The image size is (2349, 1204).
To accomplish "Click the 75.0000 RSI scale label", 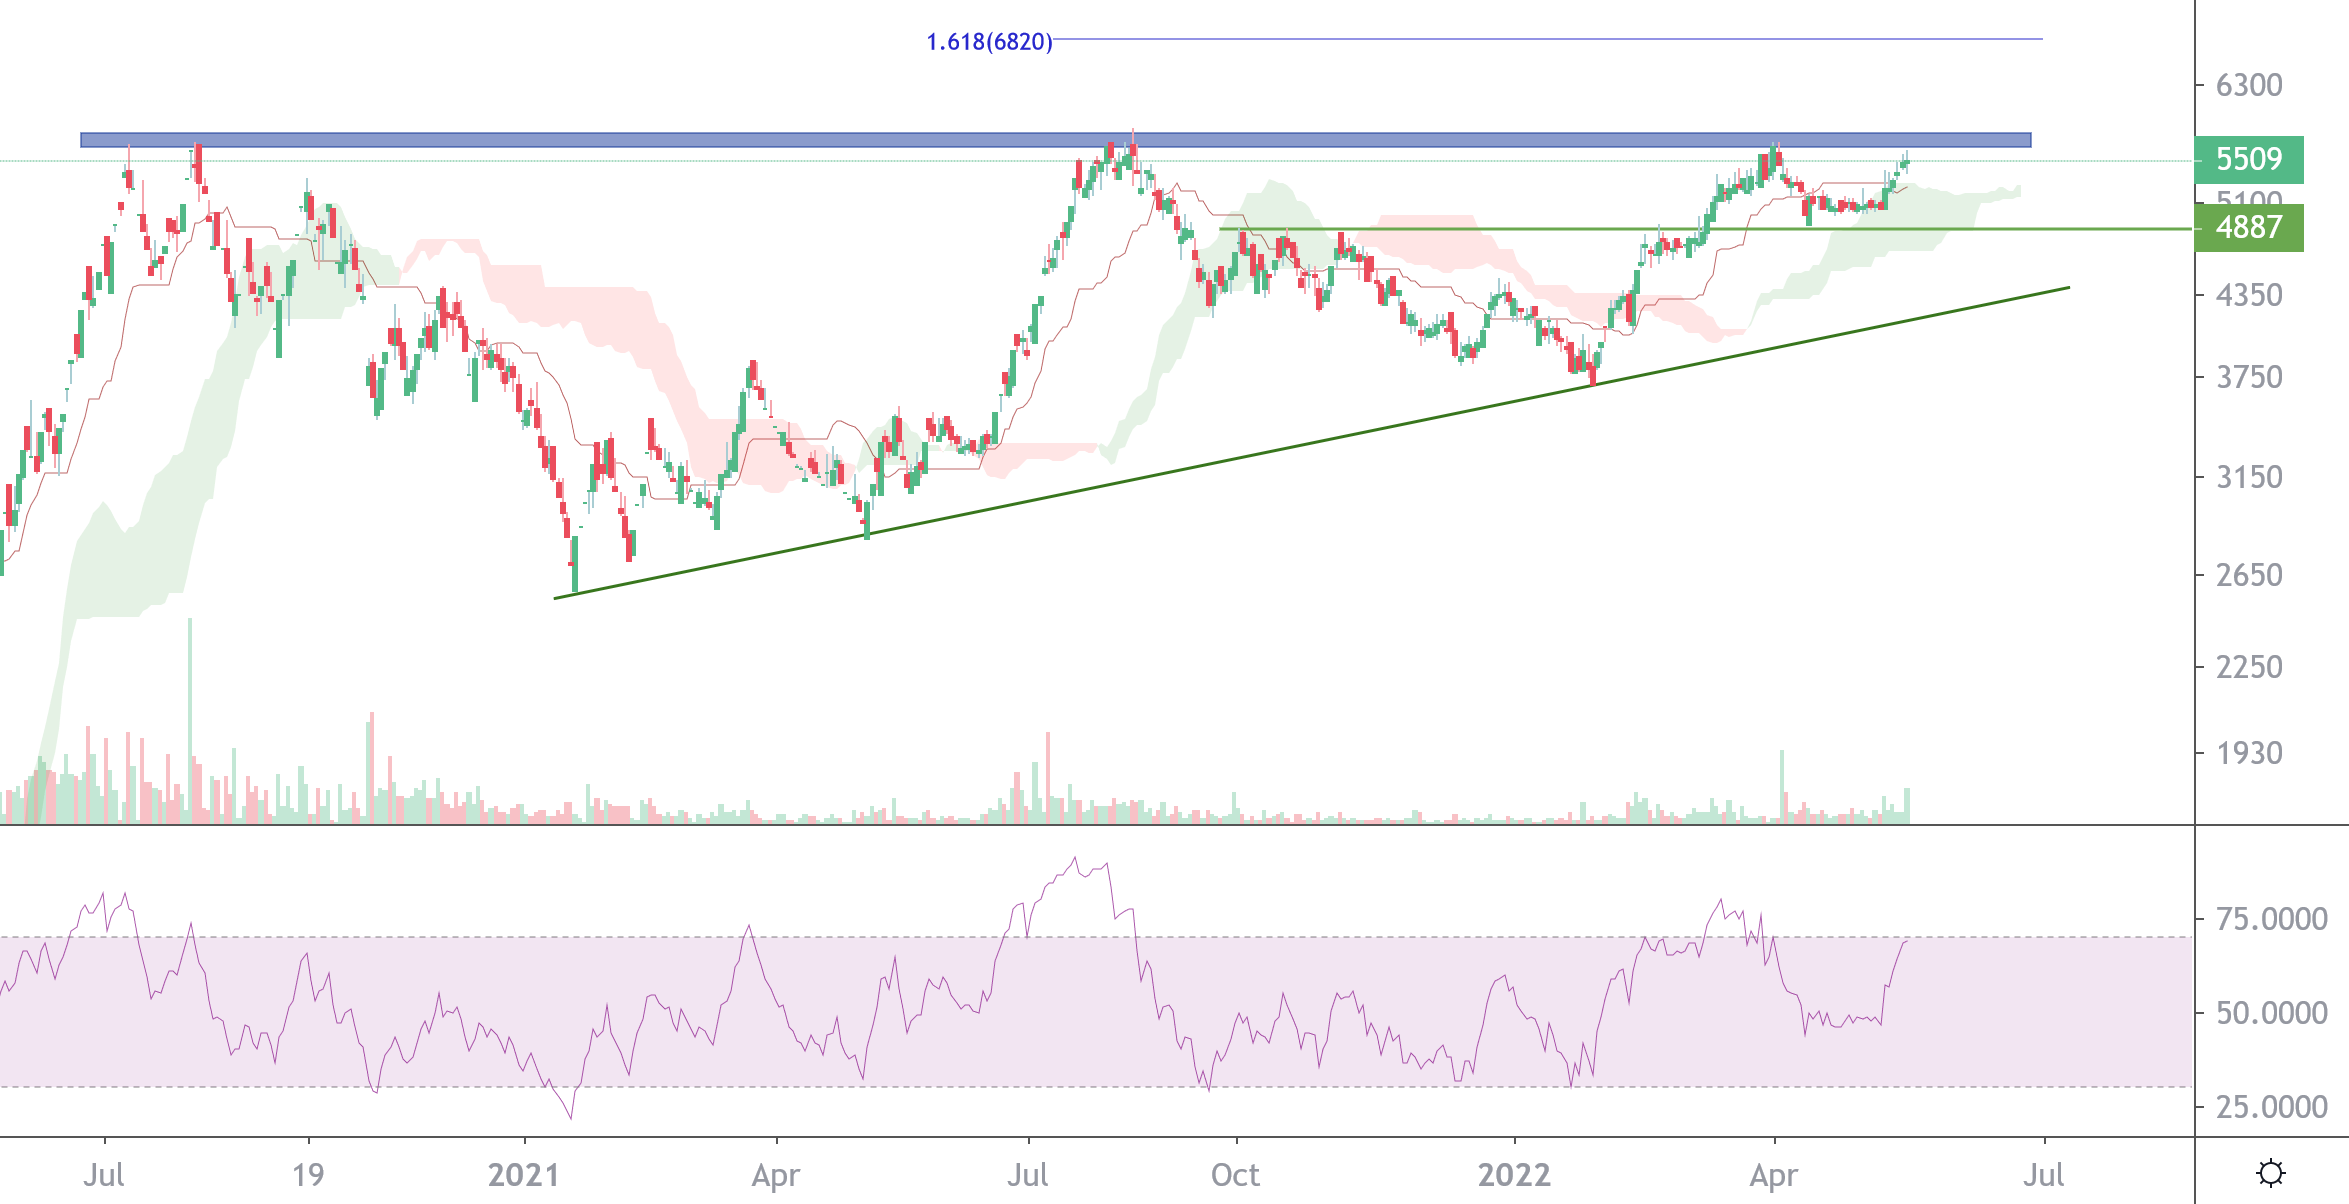I will [2271, 919].
